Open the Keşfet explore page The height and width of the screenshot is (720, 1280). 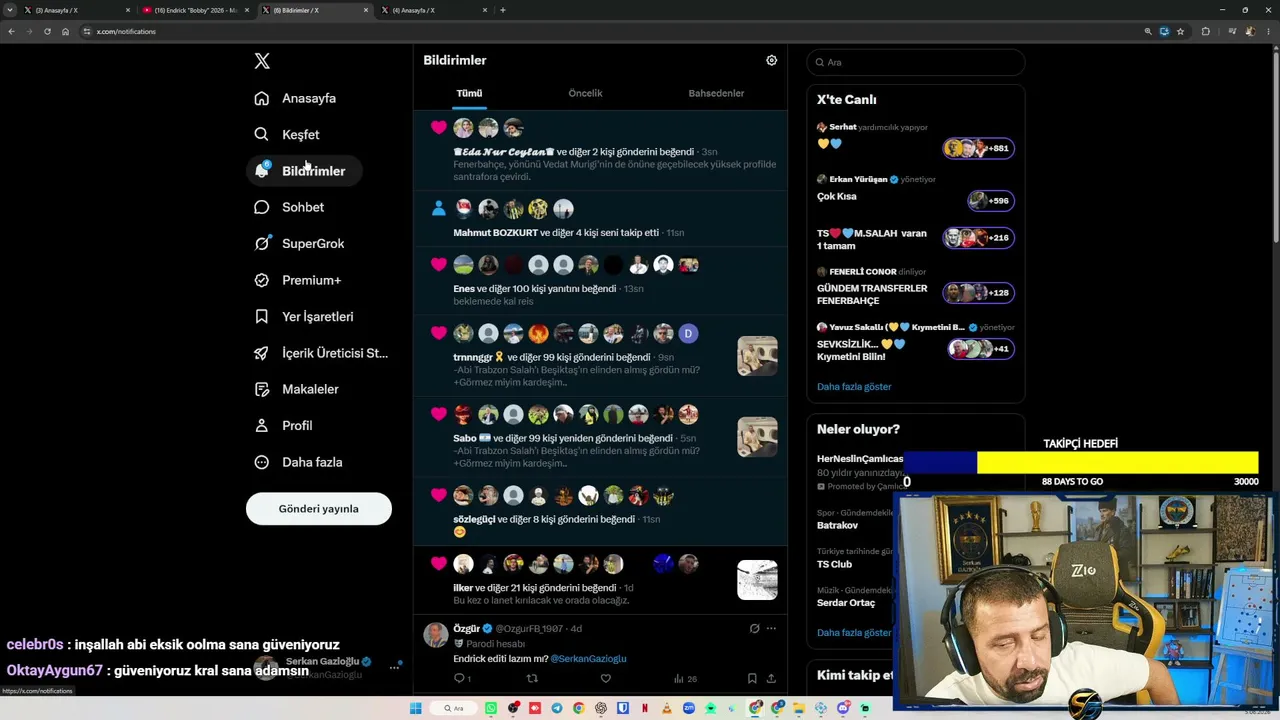pos(288,134)
